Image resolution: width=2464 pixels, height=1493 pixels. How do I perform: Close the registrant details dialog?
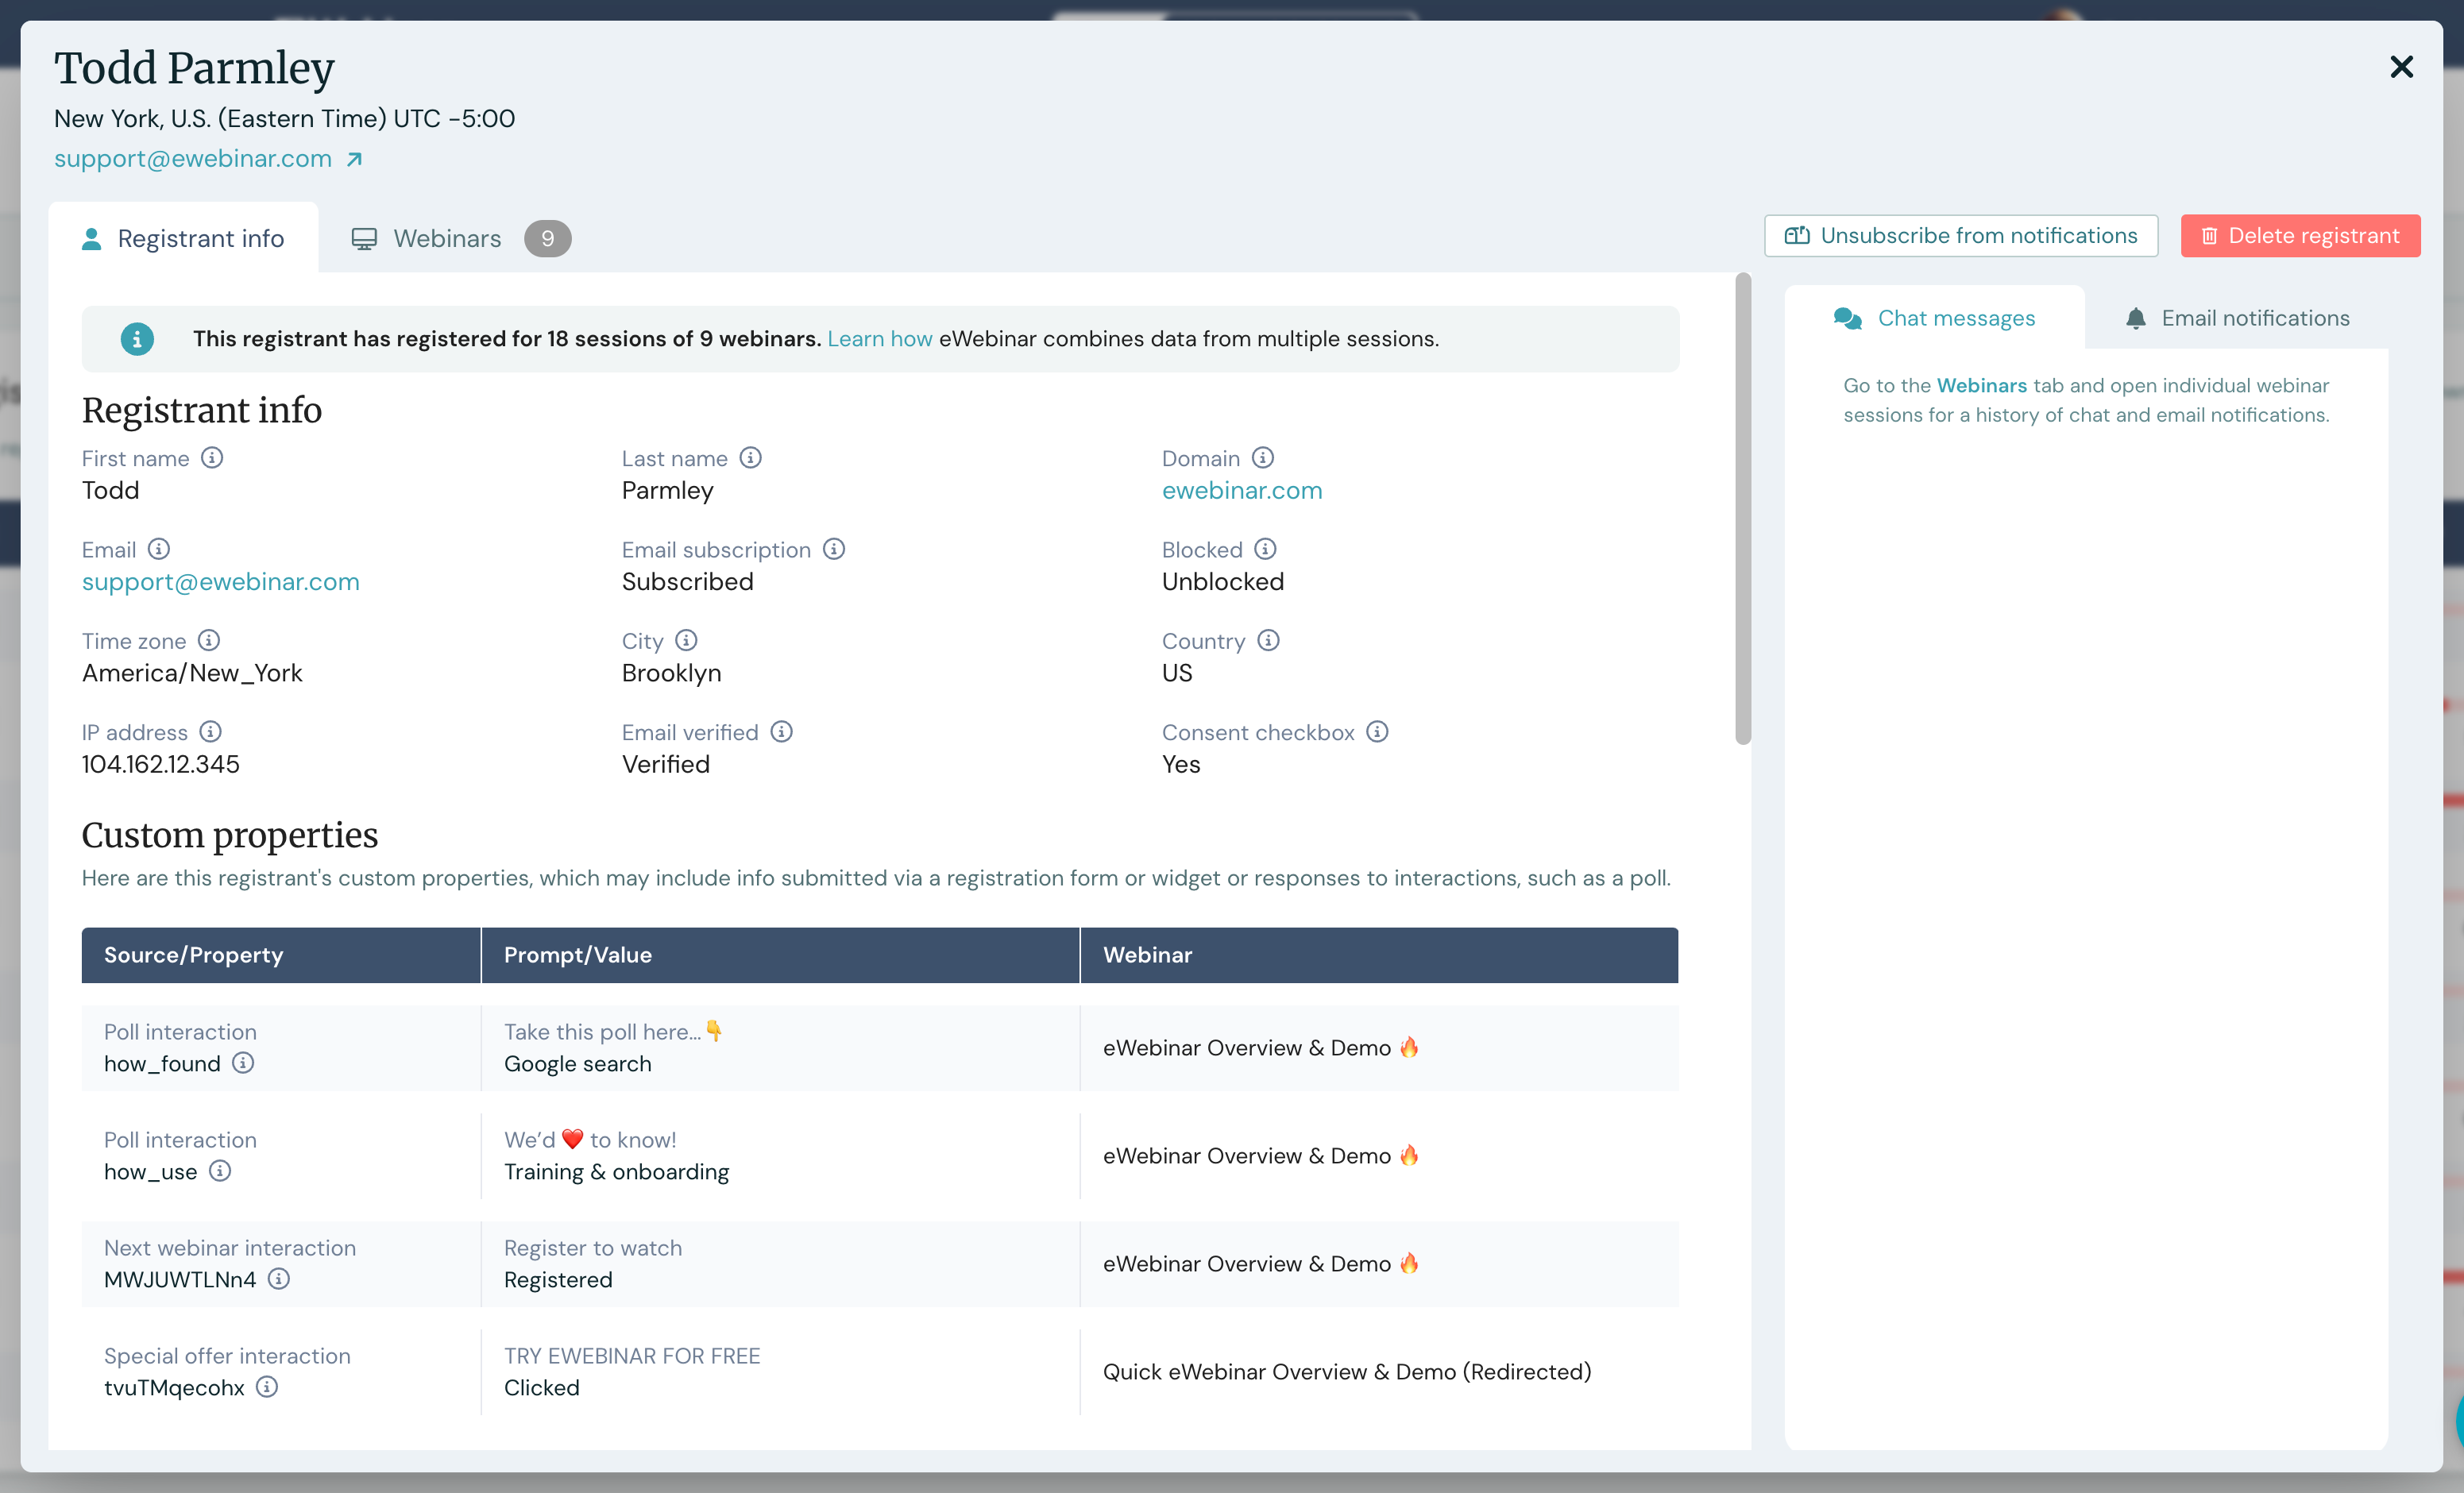click(x=2401, y=67)
